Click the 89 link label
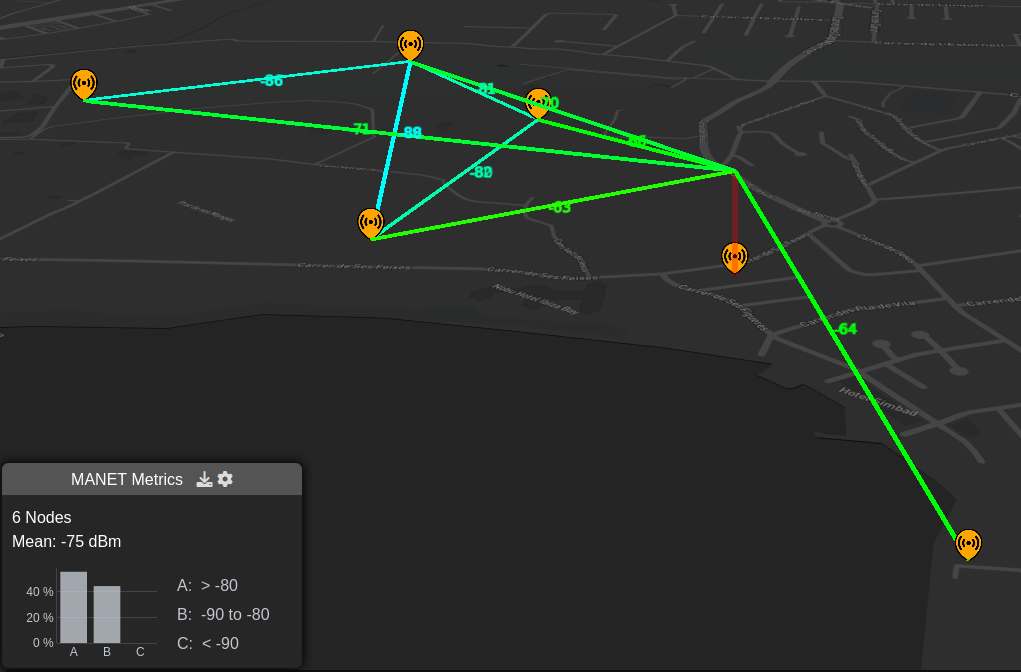 (x=411, y=131)
